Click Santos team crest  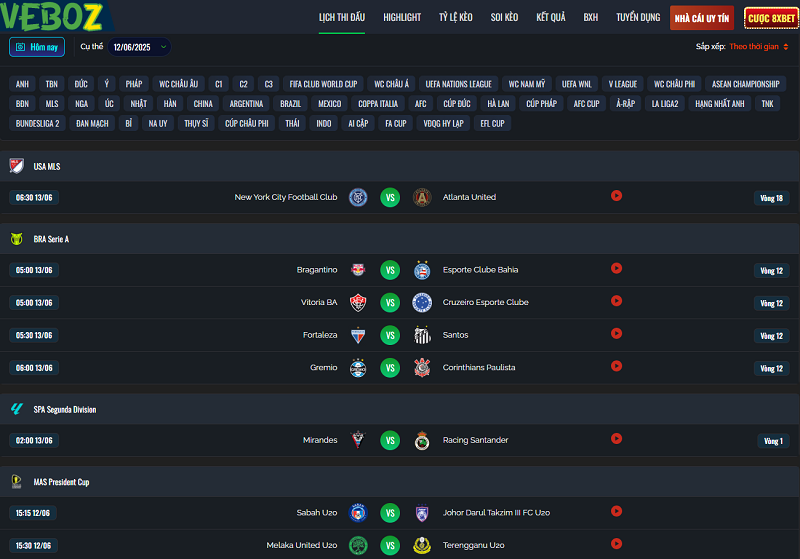[x=422, y=335]
